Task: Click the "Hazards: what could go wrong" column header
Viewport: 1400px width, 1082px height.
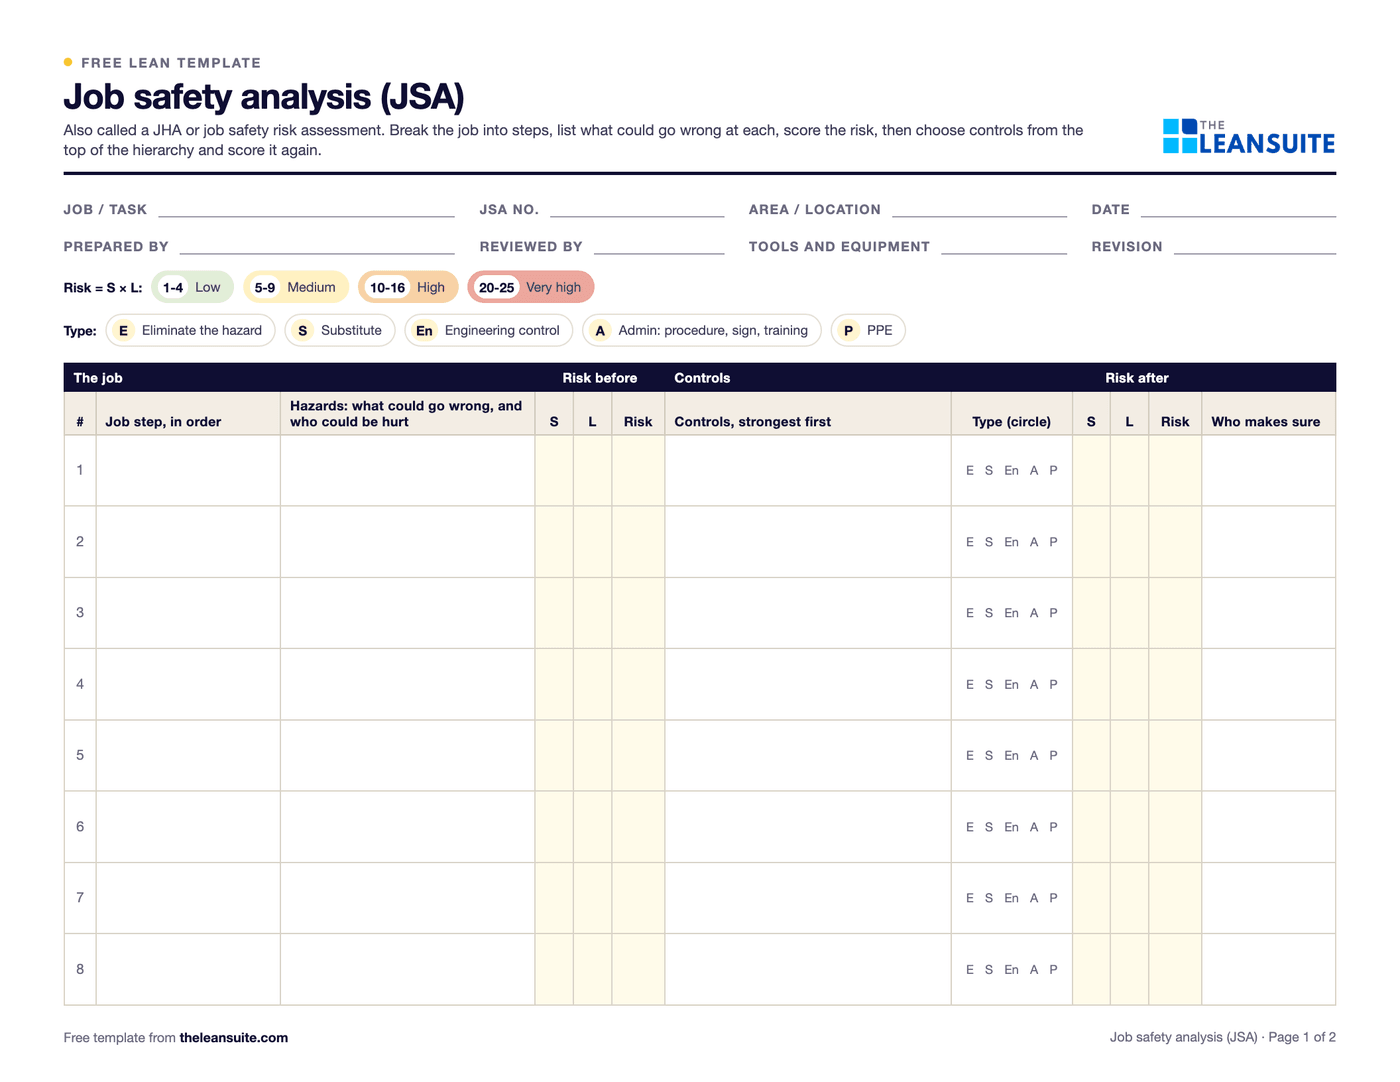Action: [x=406, y=414]
